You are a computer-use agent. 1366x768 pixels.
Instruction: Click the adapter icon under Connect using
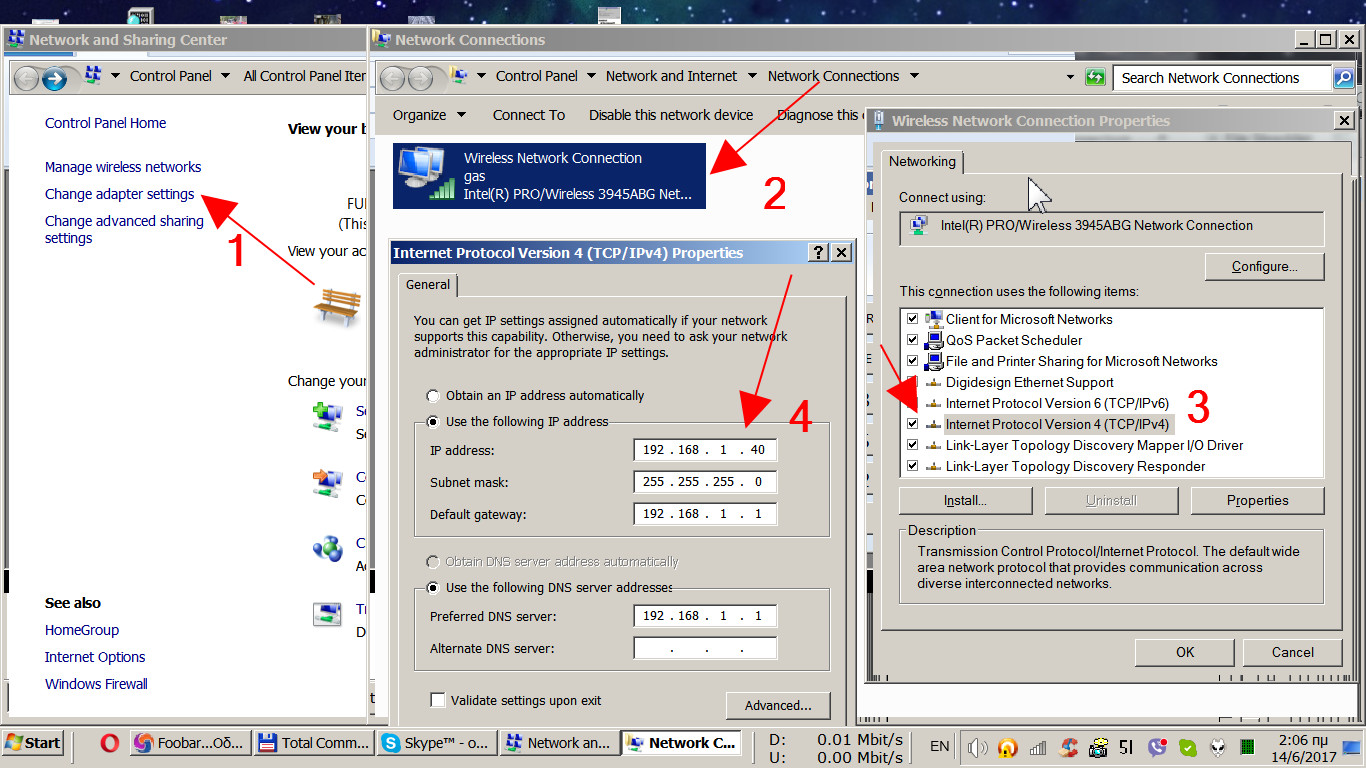(x=918, y=227)
